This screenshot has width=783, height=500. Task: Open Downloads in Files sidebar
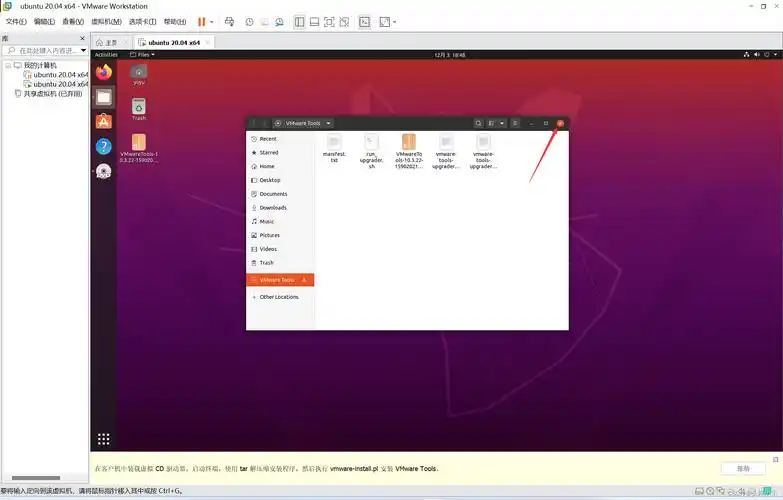pos(280,207)
